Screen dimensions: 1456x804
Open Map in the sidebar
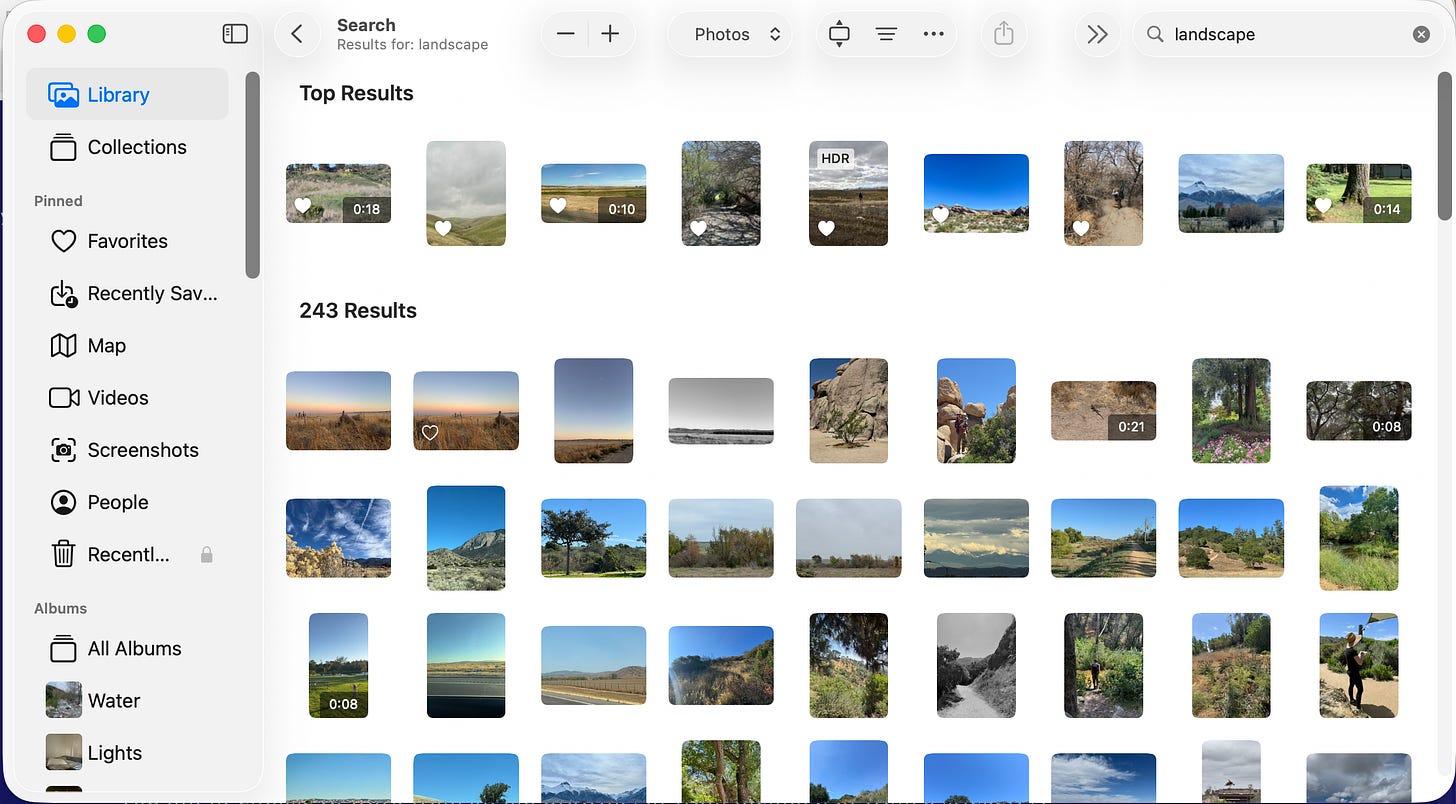click(x=127, y=345)
